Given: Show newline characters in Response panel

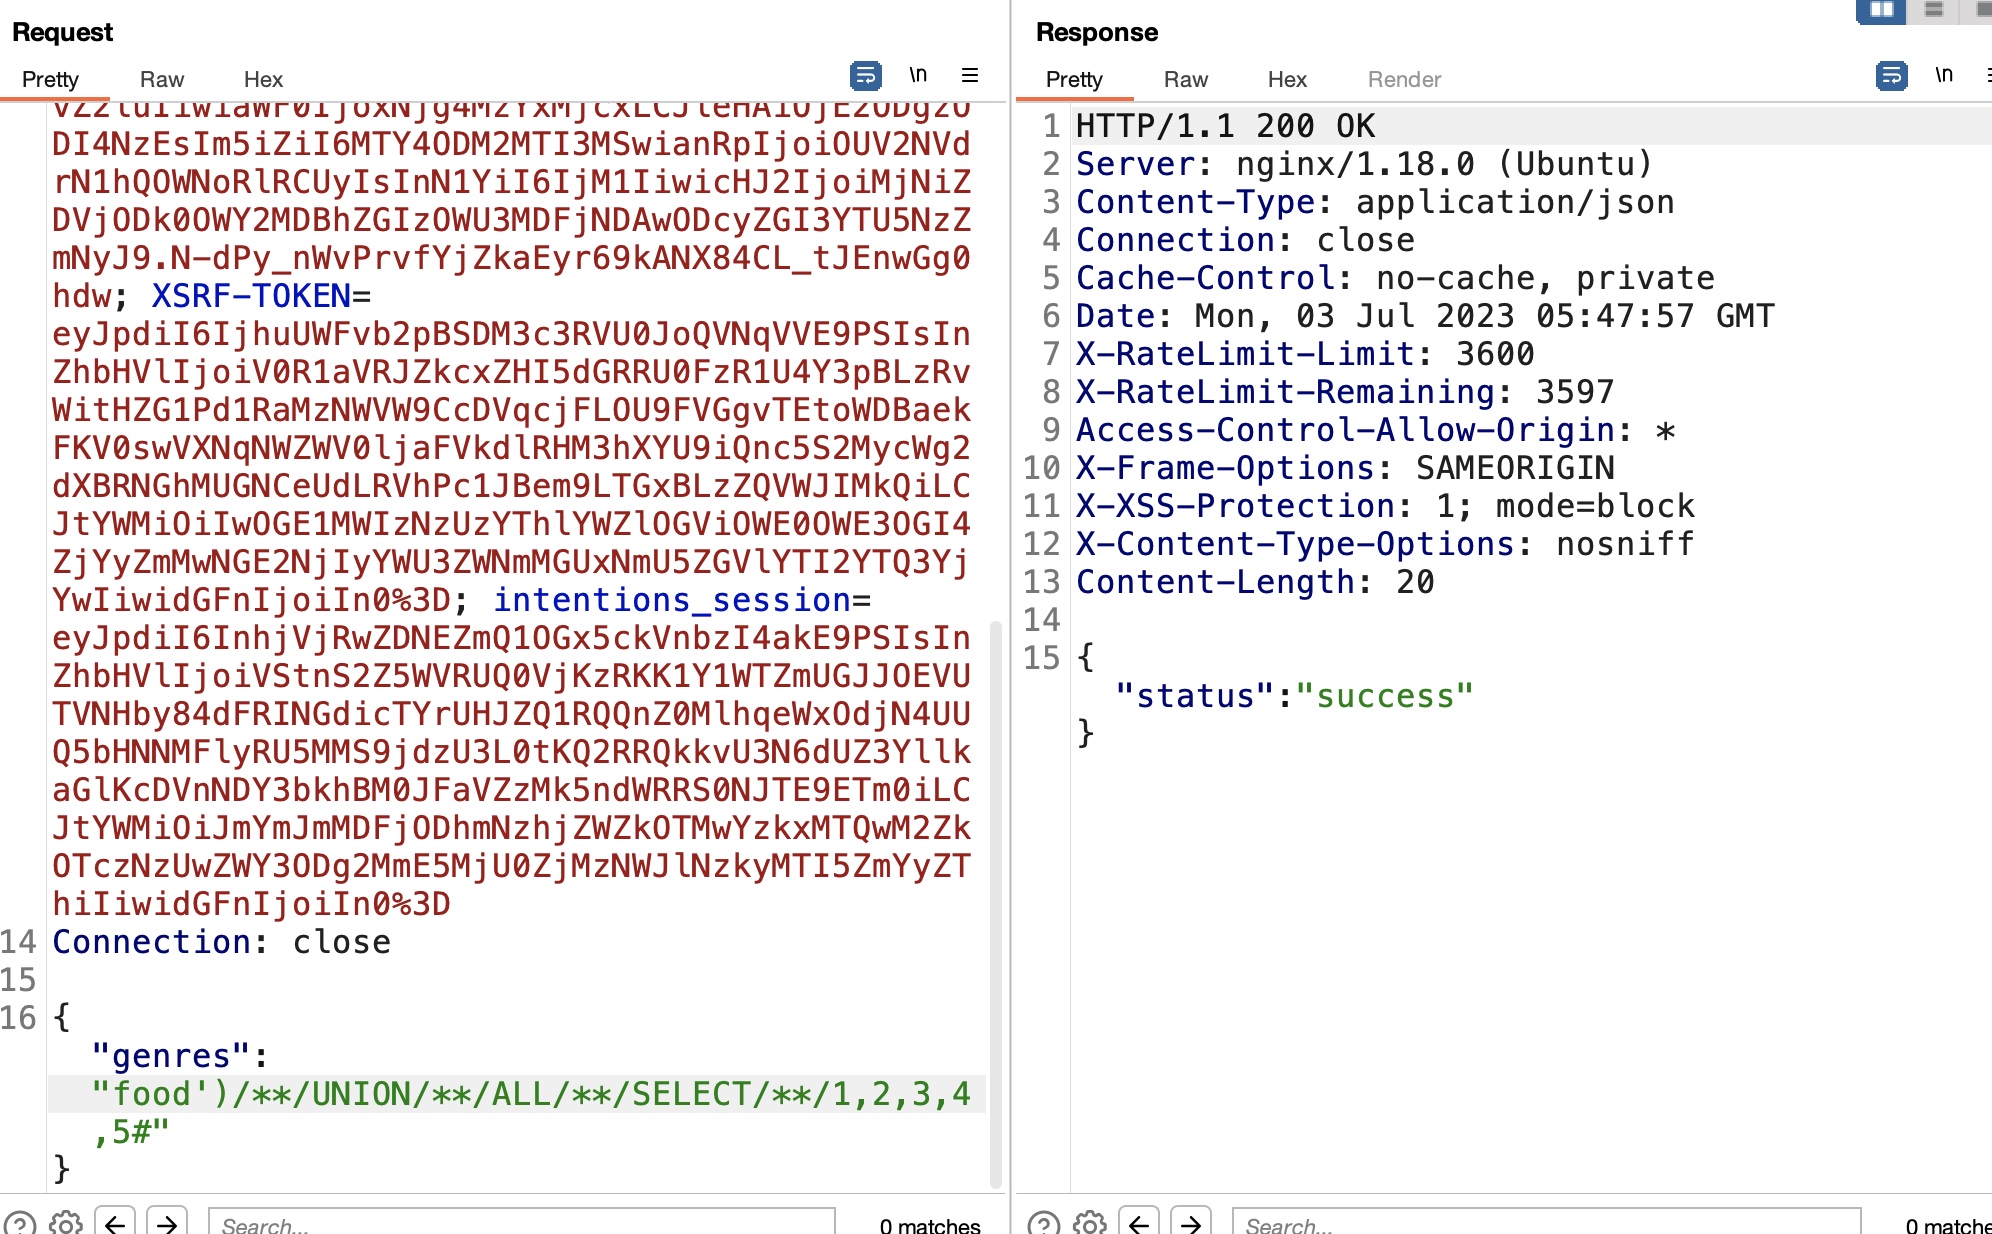Looking at the screenshot, I should [1943, 76].
